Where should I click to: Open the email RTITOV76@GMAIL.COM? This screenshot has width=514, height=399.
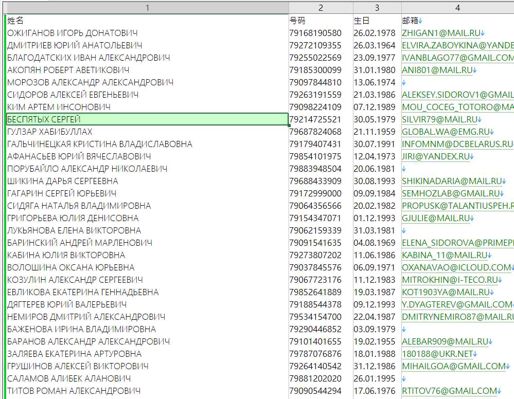click(450, 391)
